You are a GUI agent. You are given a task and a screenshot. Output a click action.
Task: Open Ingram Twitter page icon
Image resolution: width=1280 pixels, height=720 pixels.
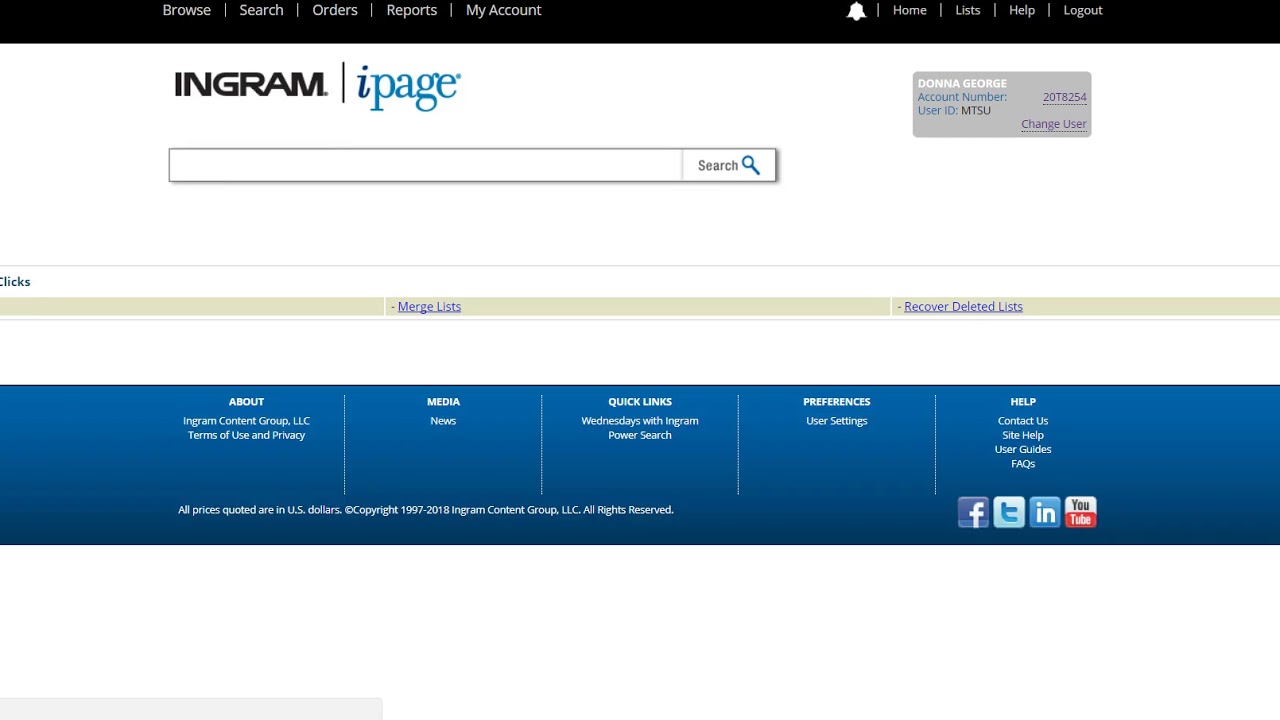[x=1009, y=512]
